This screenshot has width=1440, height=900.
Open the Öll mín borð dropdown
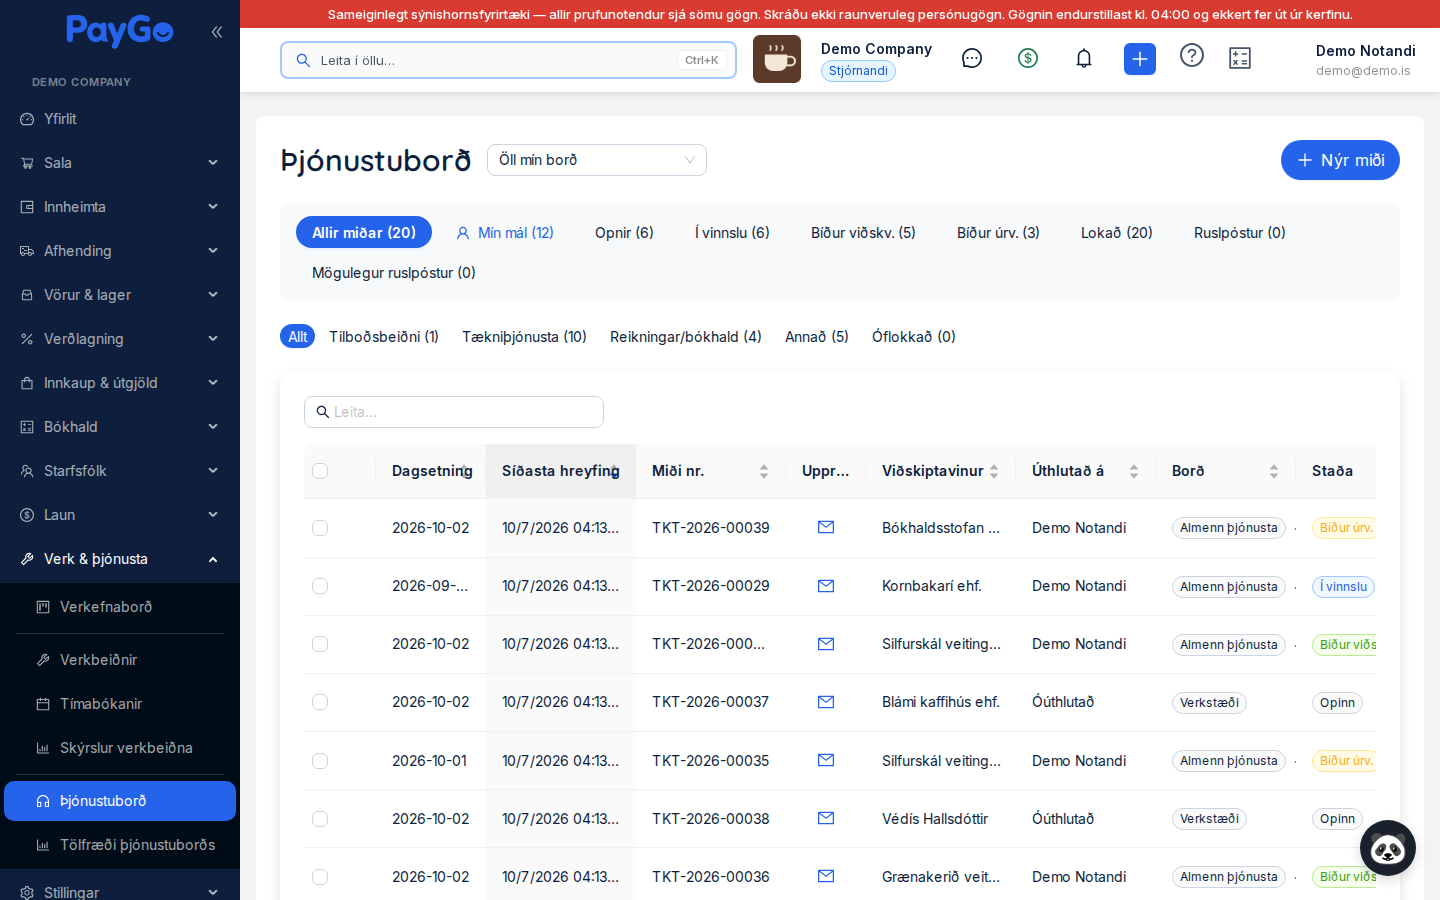coord(597,160)
